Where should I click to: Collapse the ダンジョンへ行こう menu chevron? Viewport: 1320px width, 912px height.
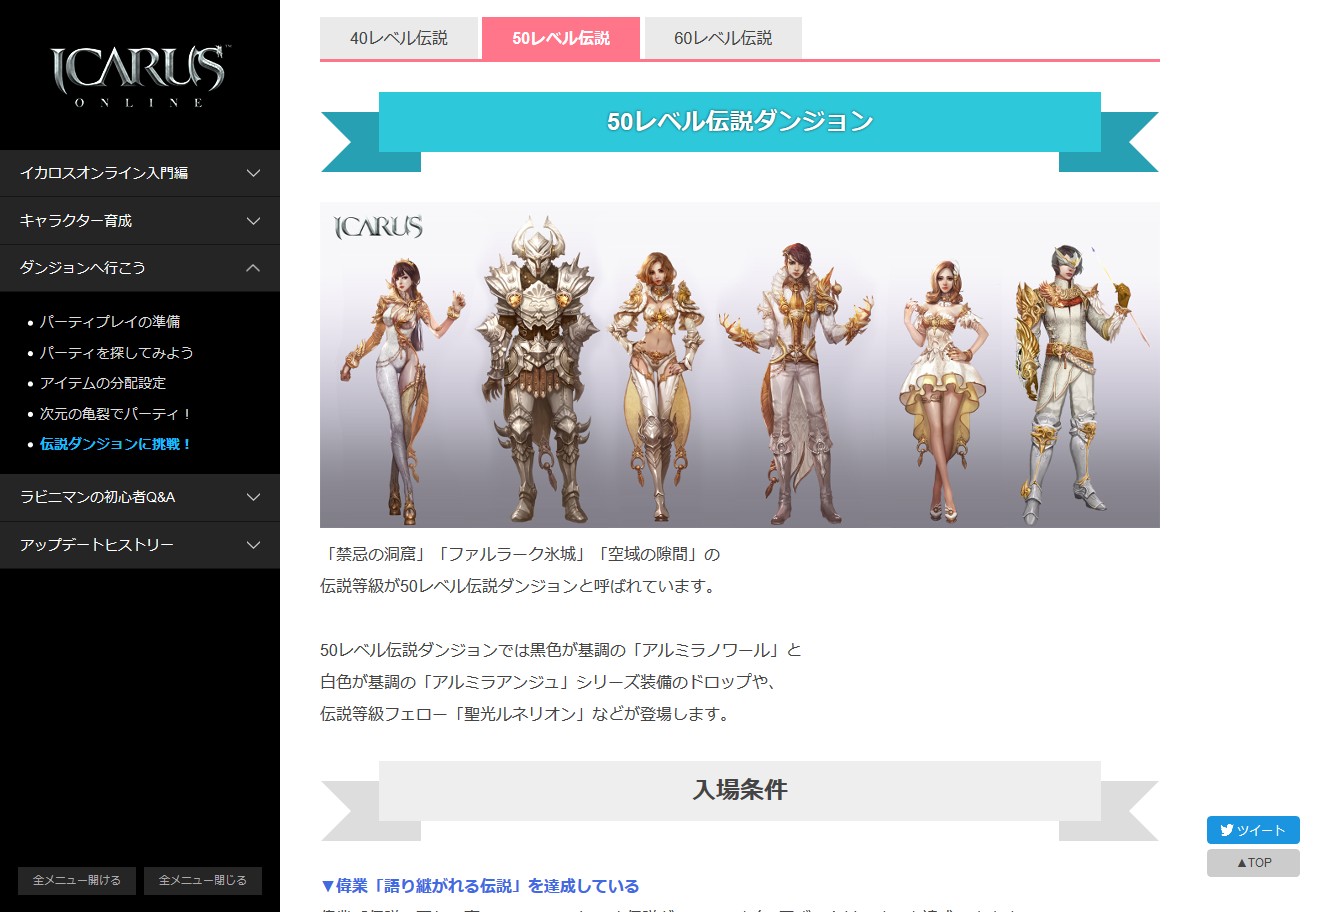coord(253,268)
